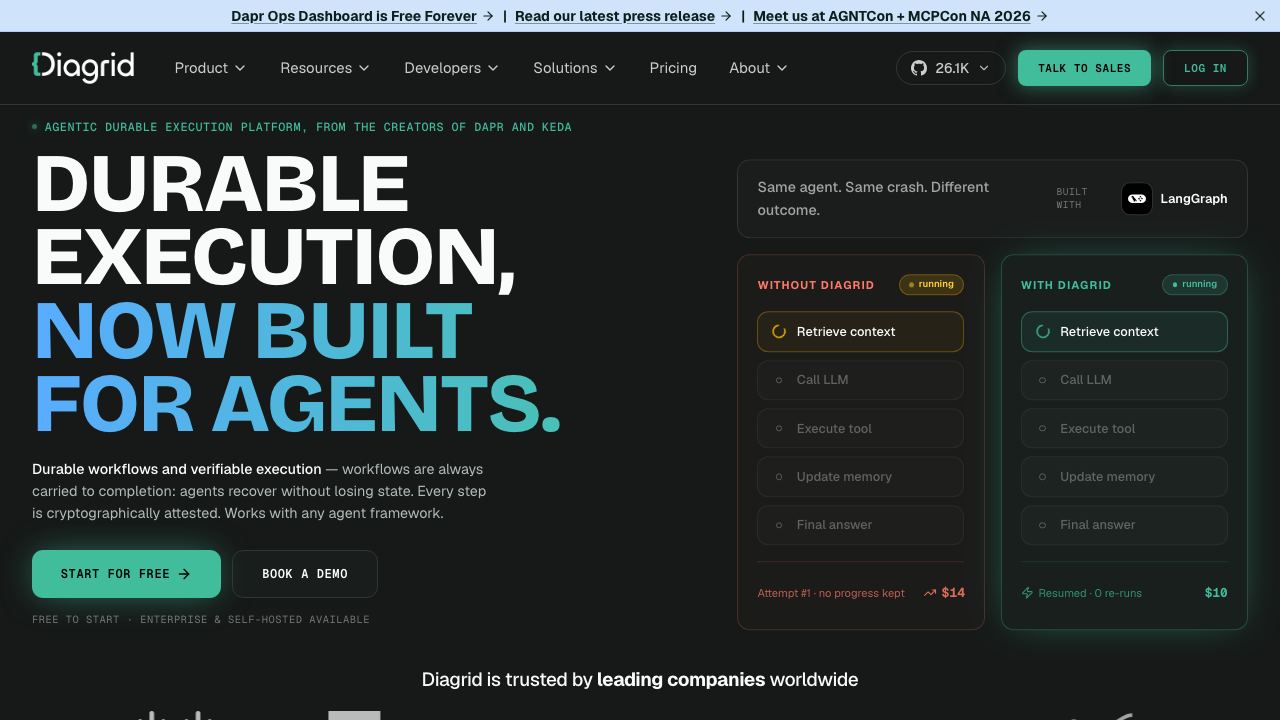Select Call LLM step under Without Diagrid
The height and width of the screenshot is (720, 1280).
point(860,380)
